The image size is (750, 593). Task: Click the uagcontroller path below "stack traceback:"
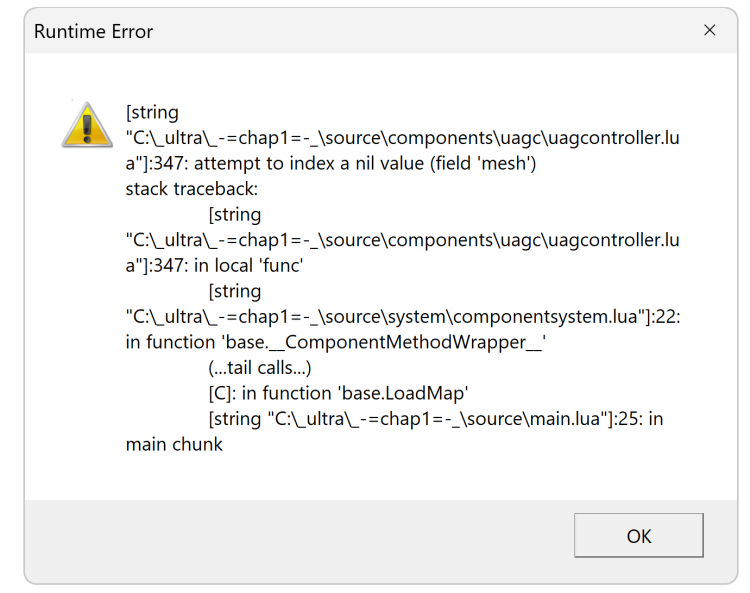tap(402, 240)
